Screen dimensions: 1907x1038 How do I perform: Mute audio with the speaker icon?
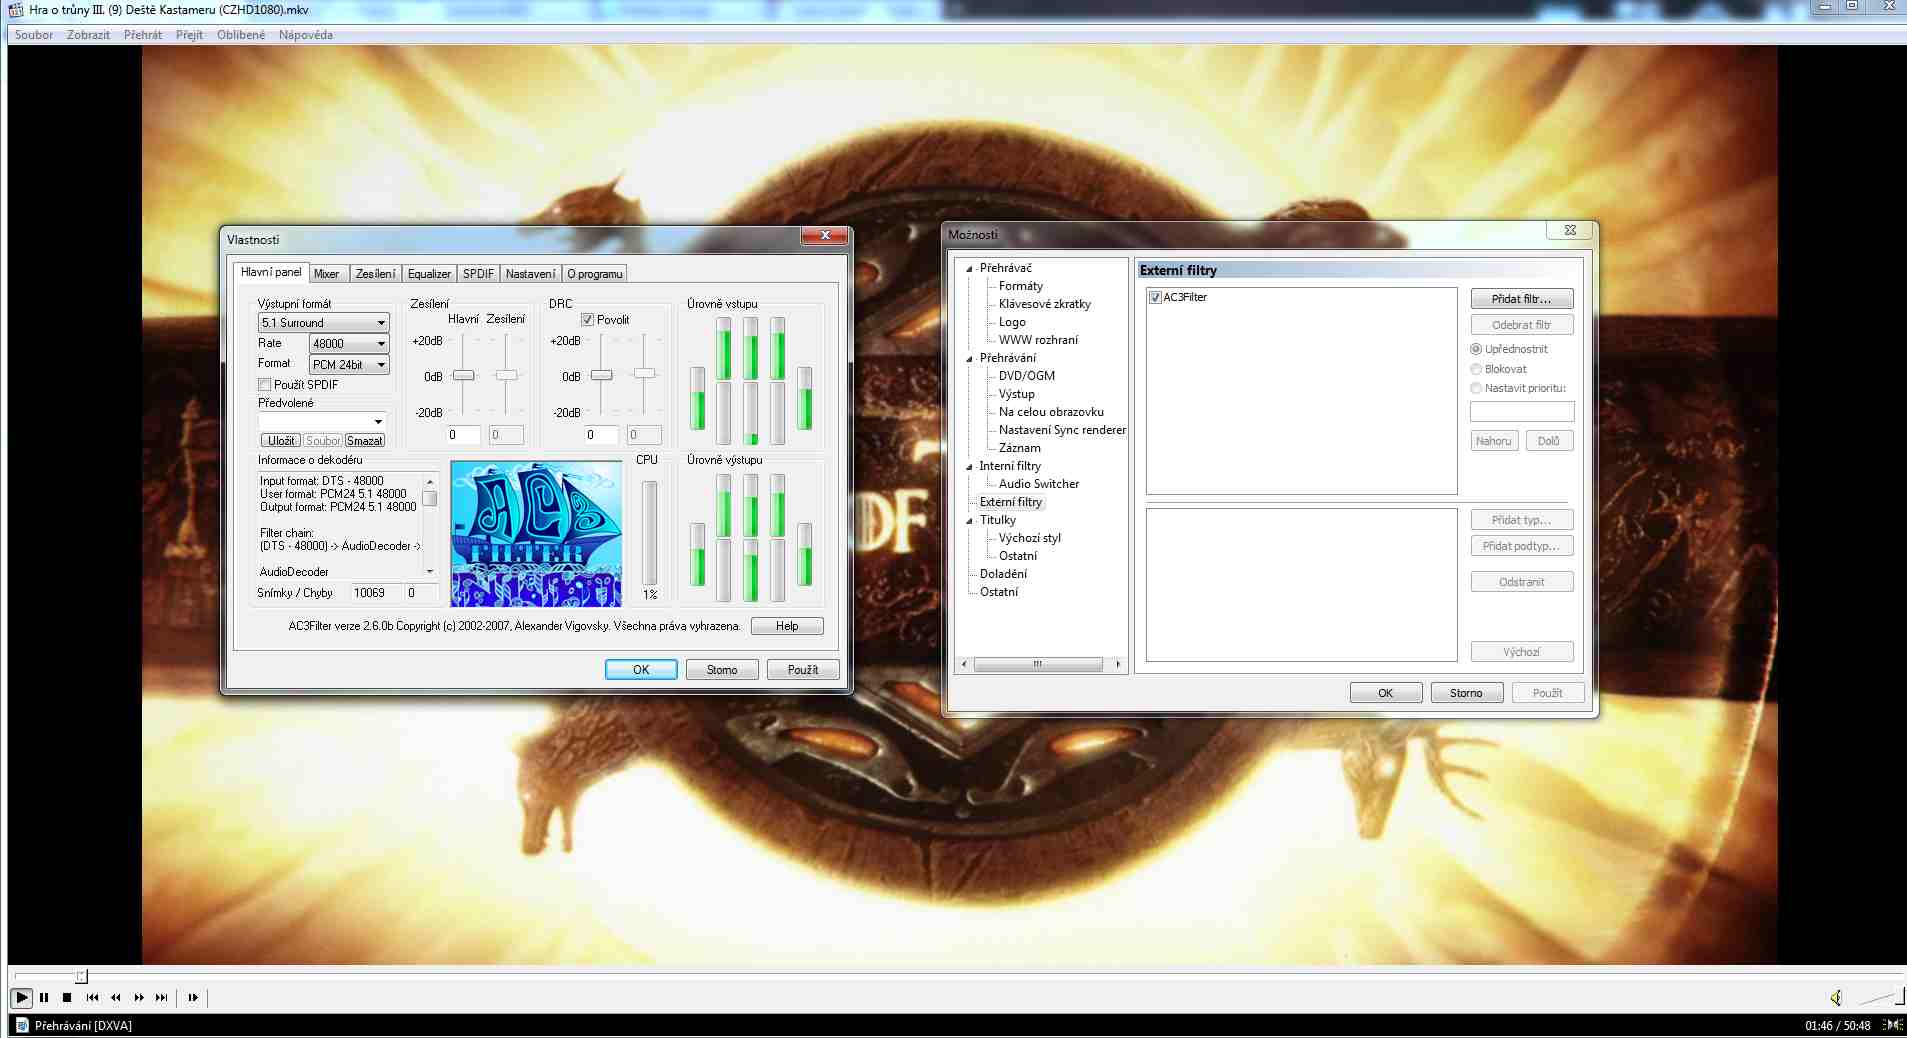(1836, 997)
